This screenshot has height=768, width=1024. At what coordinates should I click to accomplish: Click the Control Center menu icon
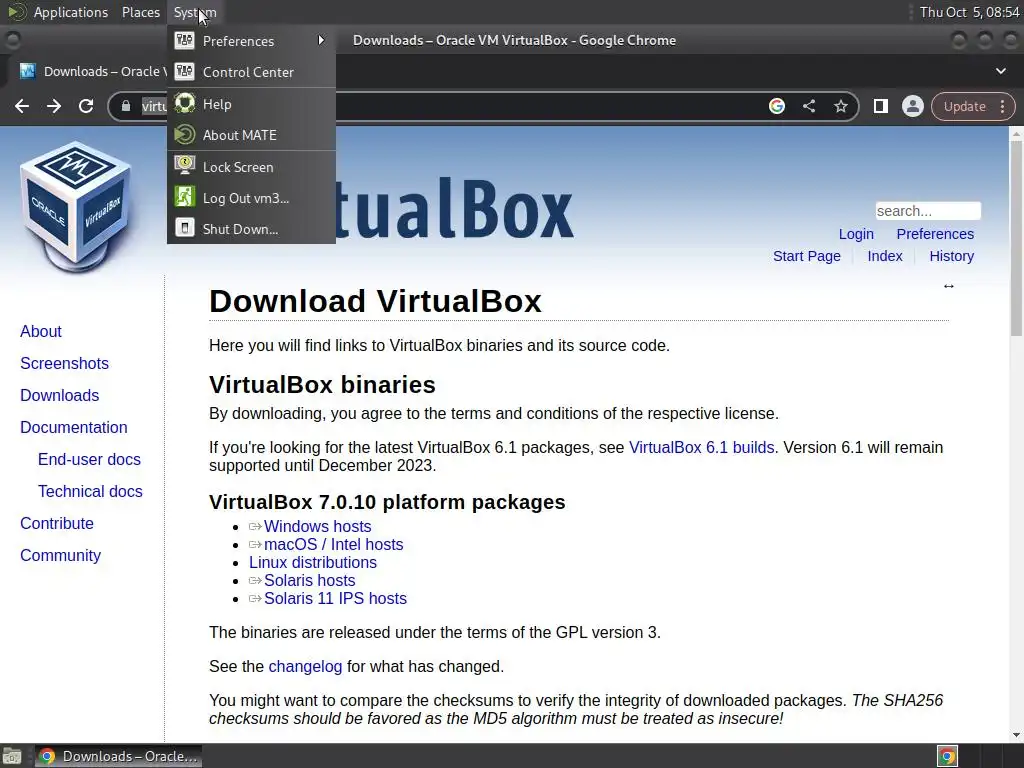click(x=185, y=72)
